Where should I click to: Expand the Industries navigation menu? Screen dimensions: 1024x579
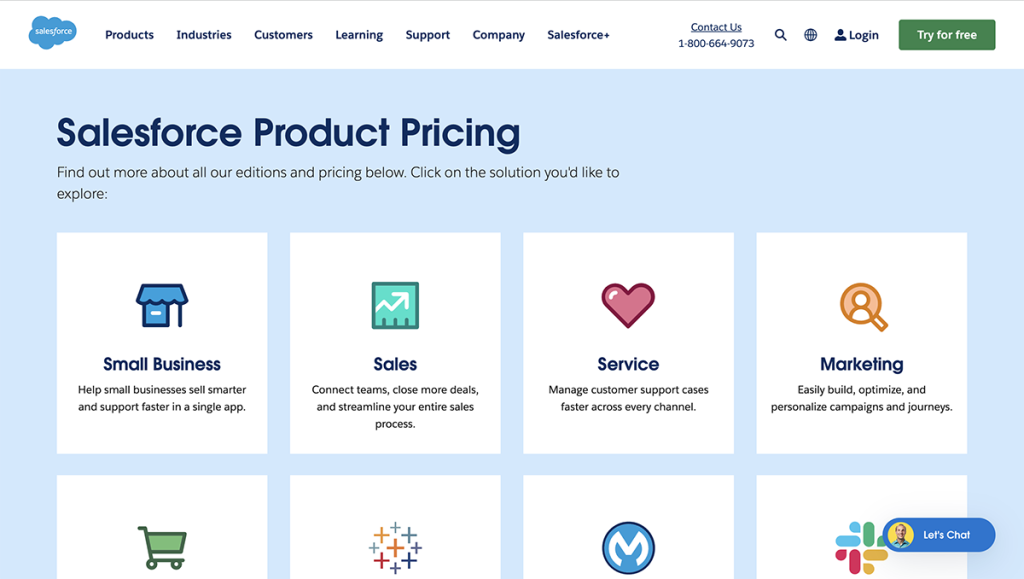click(203, 34)
